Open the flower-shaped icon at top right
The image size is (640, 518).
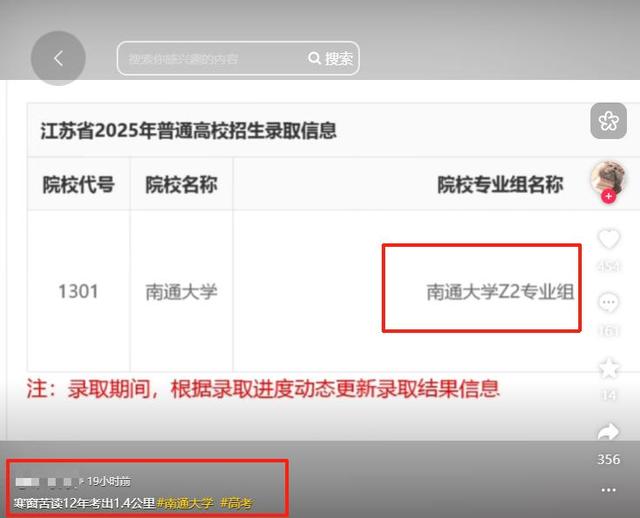(x=609, y=121)
